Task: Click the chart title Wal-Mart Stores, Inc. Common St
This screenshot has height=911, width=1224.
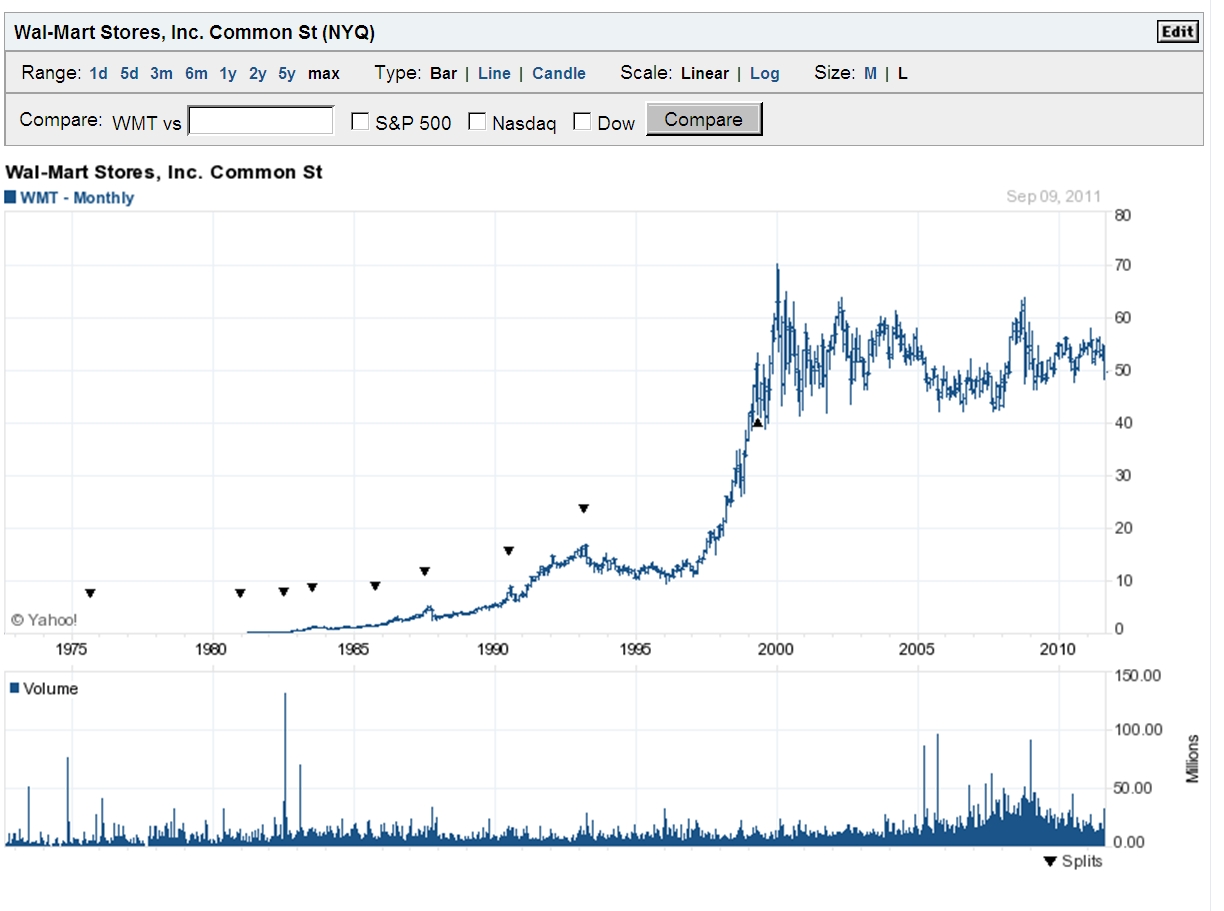Action: (x=164, y=172)
